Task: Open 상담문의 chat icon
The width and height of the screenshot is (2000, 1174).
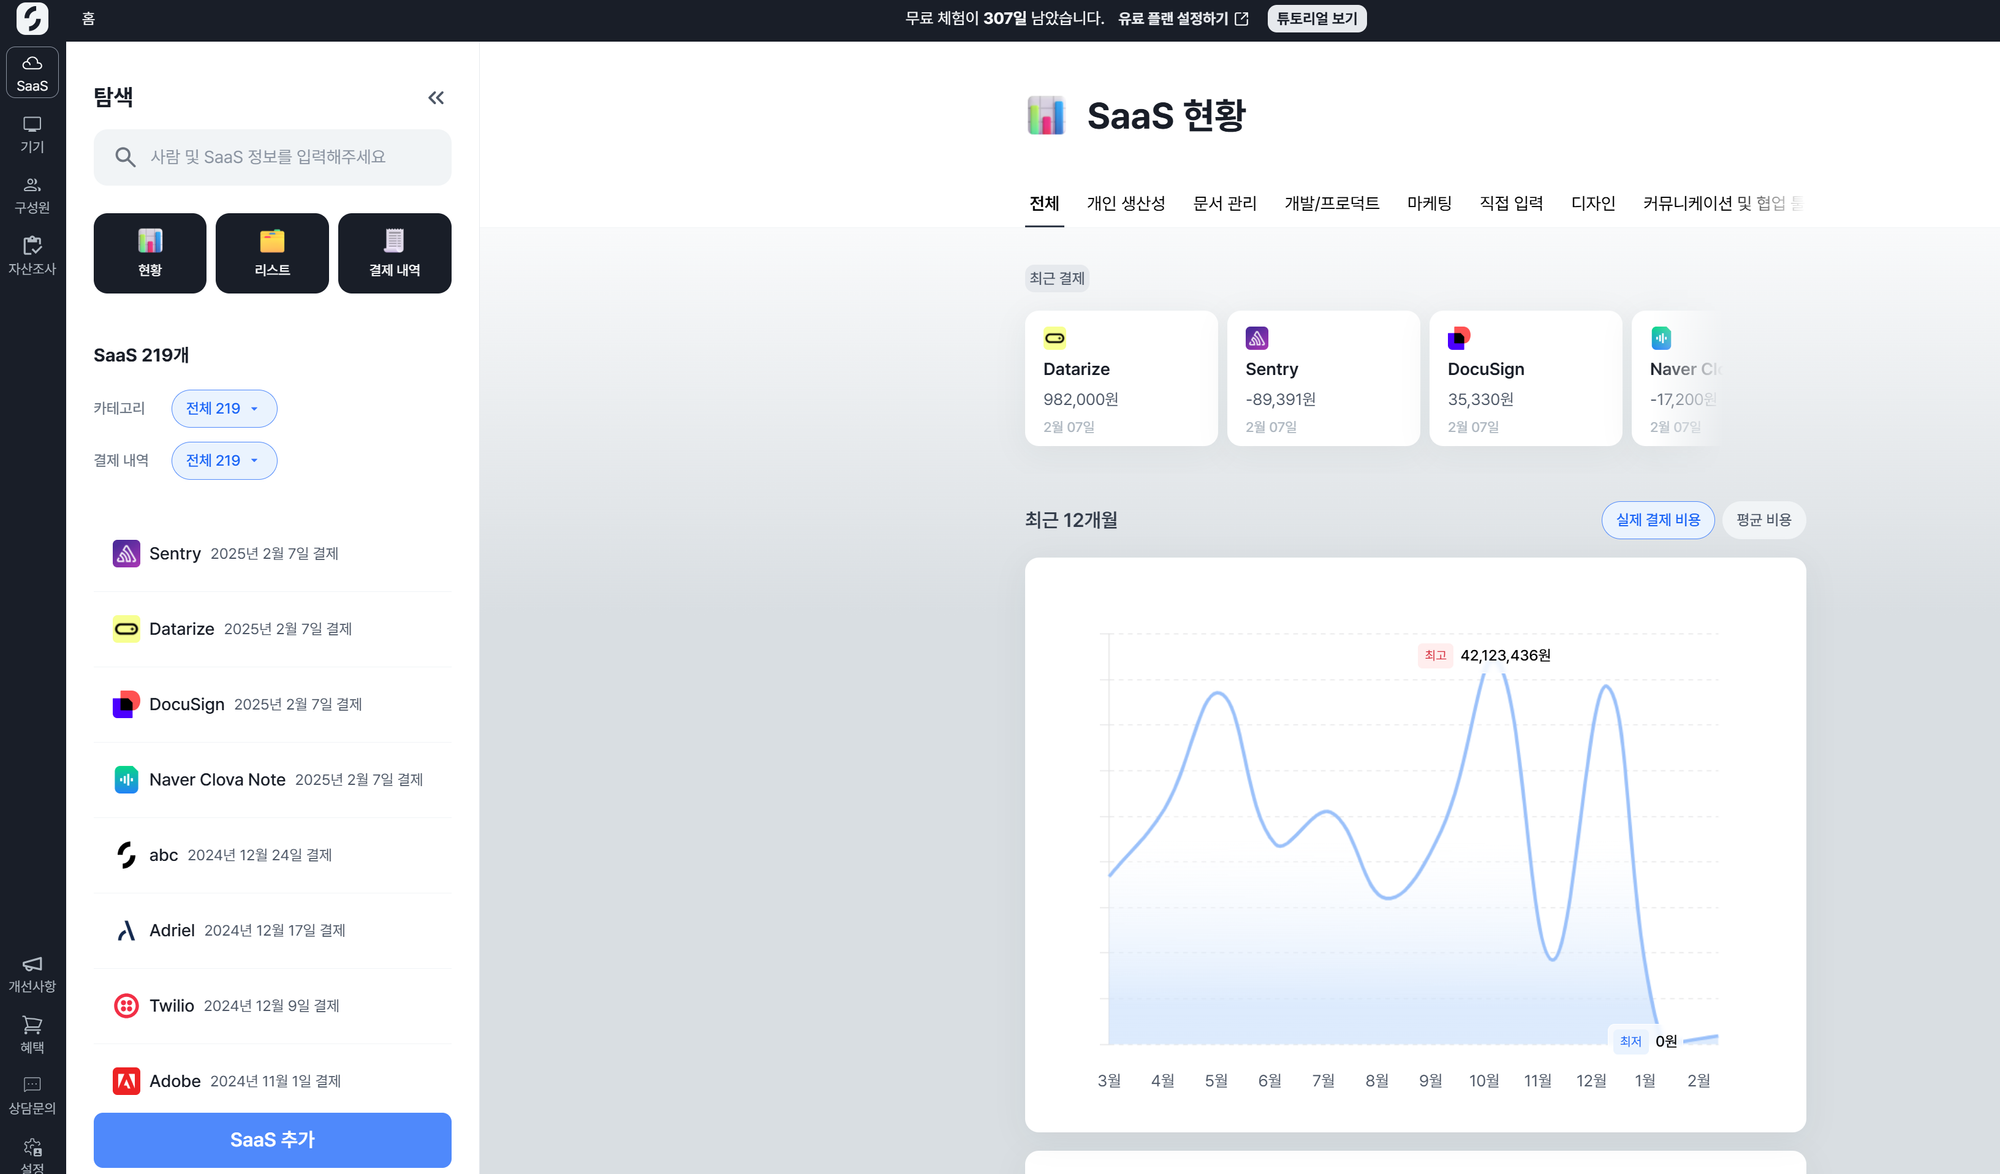Action: [32, 1096]
